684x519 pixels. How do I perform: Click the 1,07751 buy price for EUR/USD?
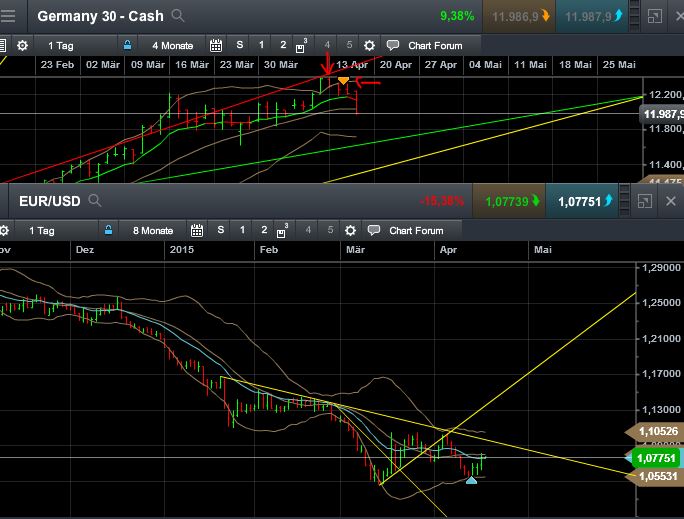pos(581,201)
